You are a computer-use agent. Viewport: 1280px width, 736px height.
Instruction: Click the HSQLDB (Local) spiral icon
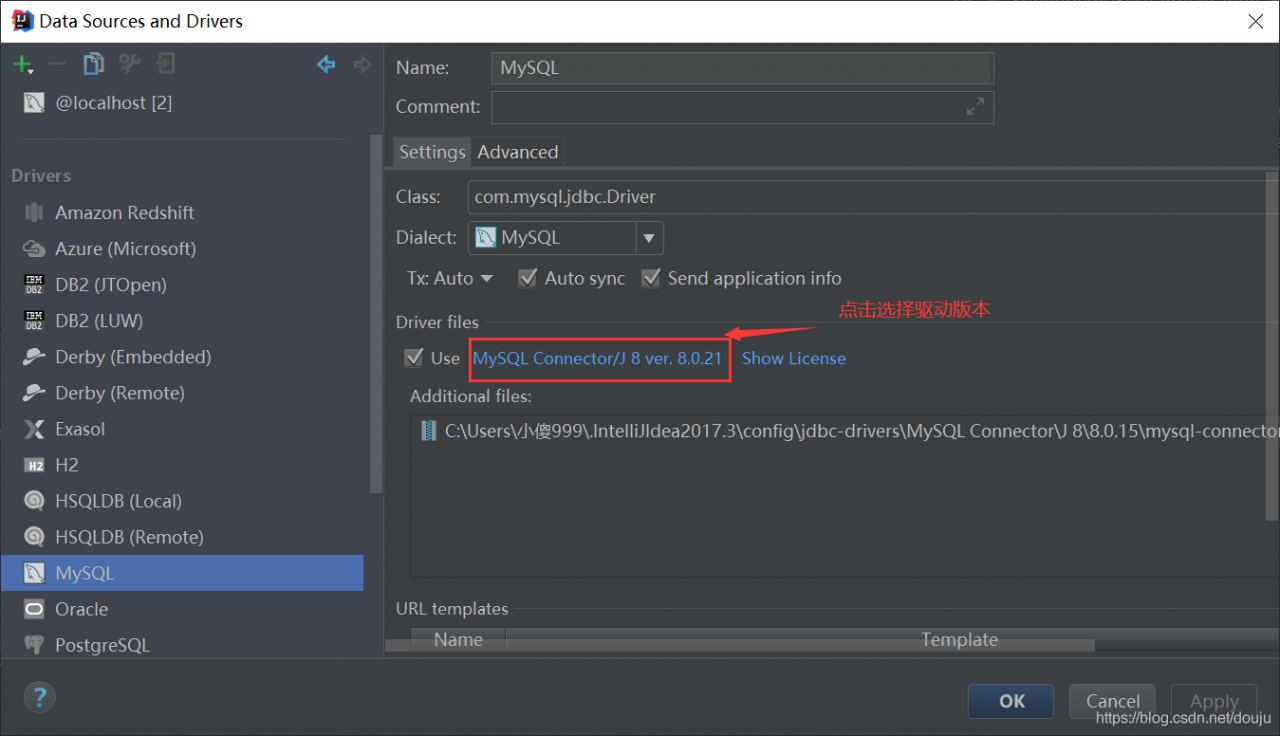click(34, 501)
